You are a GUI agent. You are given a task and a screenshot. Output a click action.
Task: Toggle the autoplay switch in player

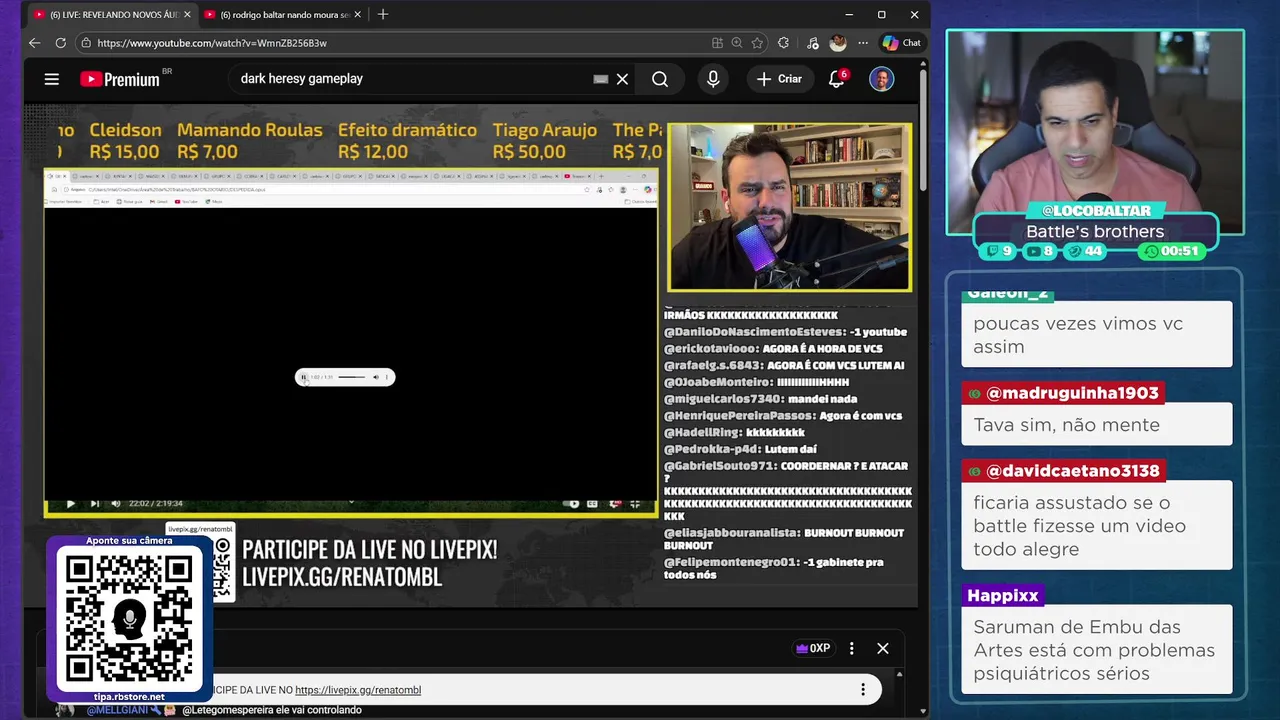[573, 503]
